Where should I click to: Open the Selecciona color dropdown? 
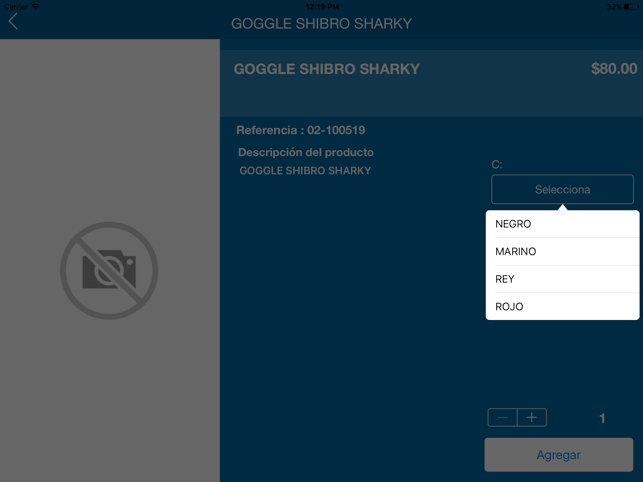pos(562,189)
